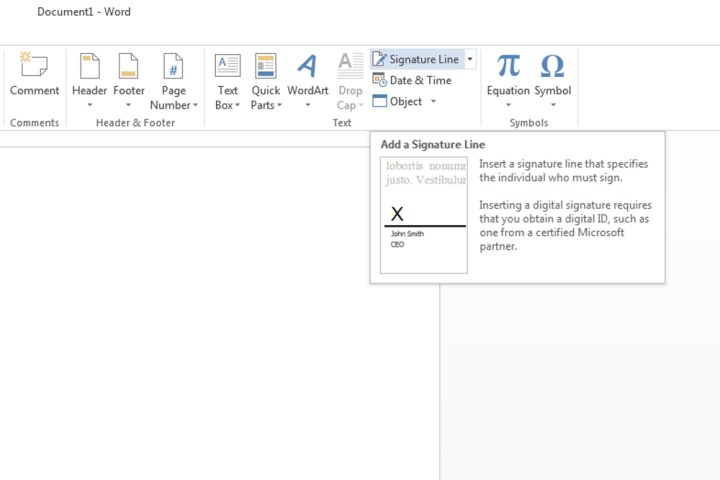Expand the Footer dropdown arrow
The width and height of the screenshot is (720, 480).
click(x=129, y=105)
